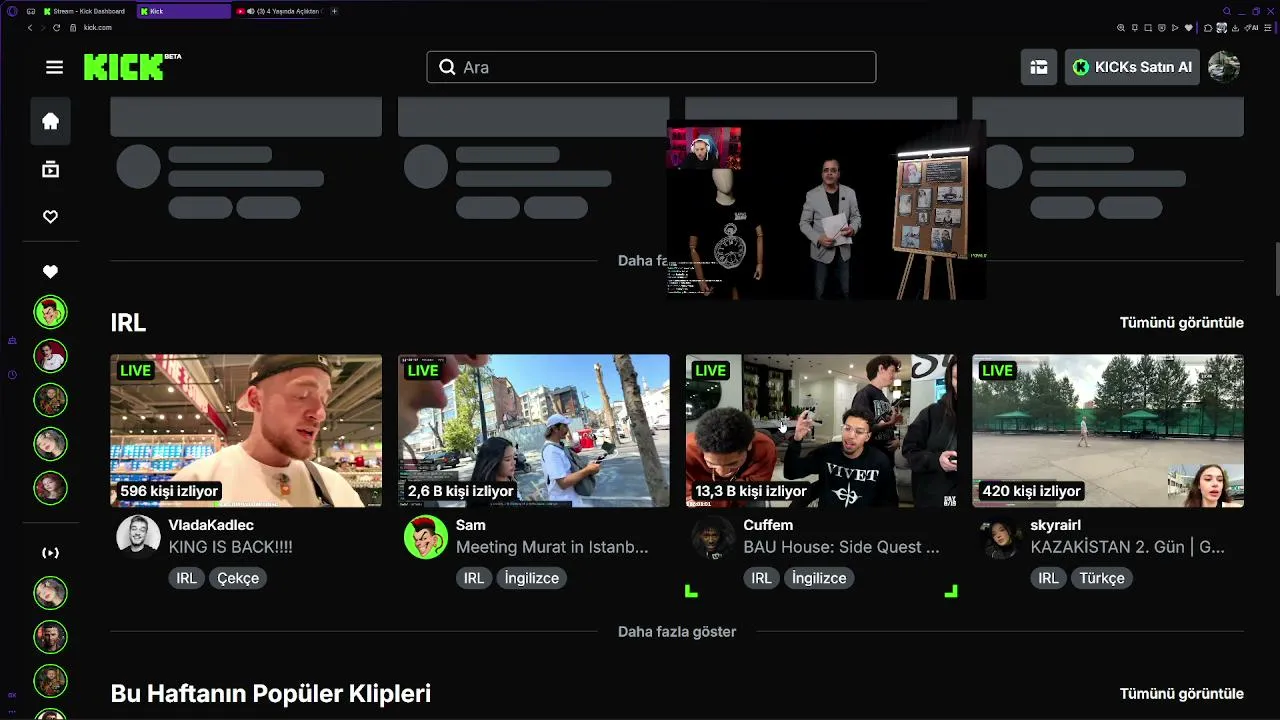Open Cuffem BAU House stream thumbnail
The width and height of the screenshot is (1280, 720).
[821, 430]
